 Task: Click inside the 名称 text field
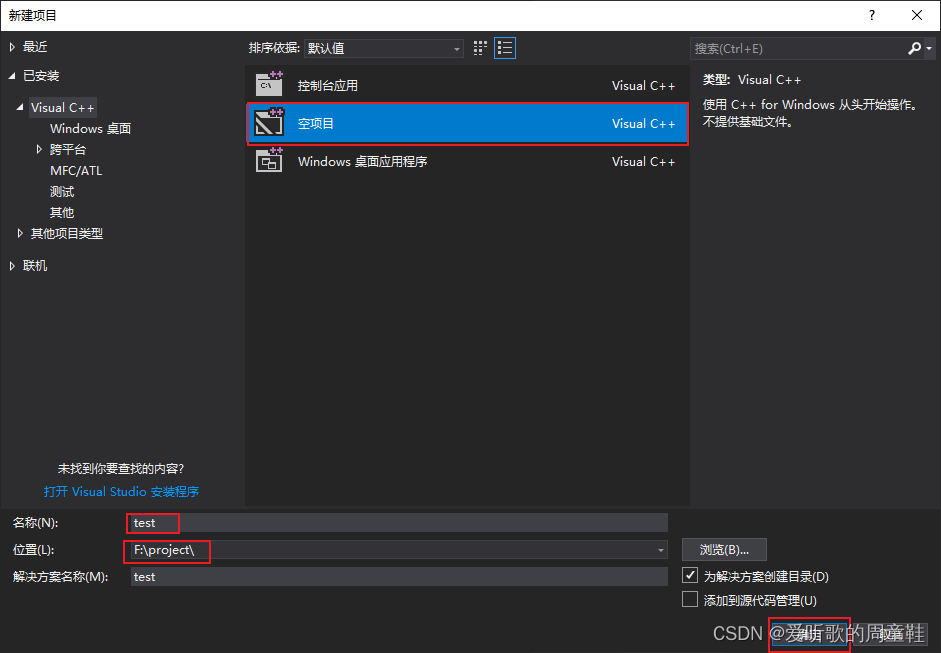click(300, 522)
